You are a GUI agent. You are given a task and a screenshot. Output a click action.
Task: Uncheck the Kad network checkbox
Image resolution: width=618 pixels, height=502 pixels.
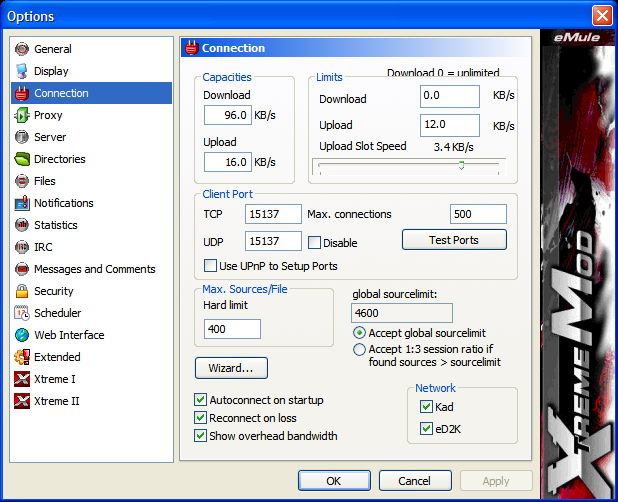(426, 407)
